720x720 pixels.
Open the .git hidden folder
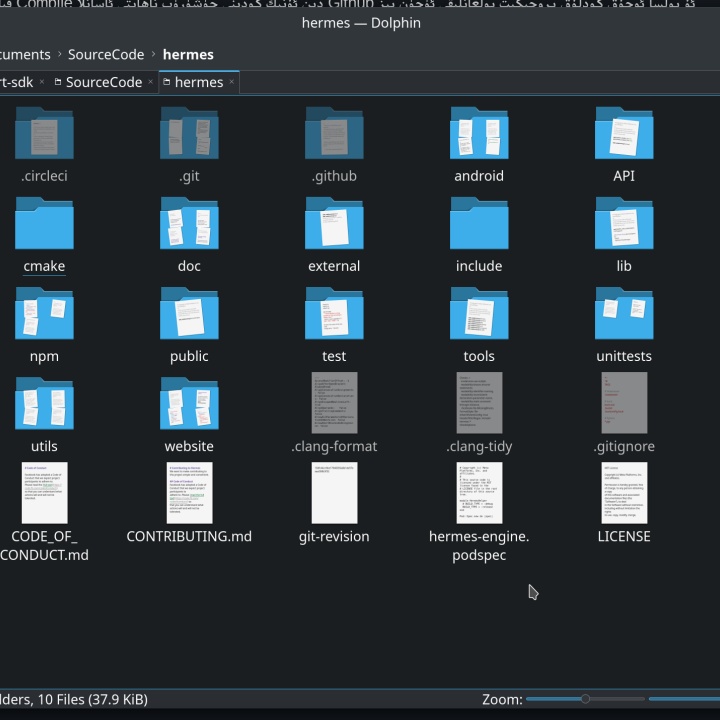point(189,133)
